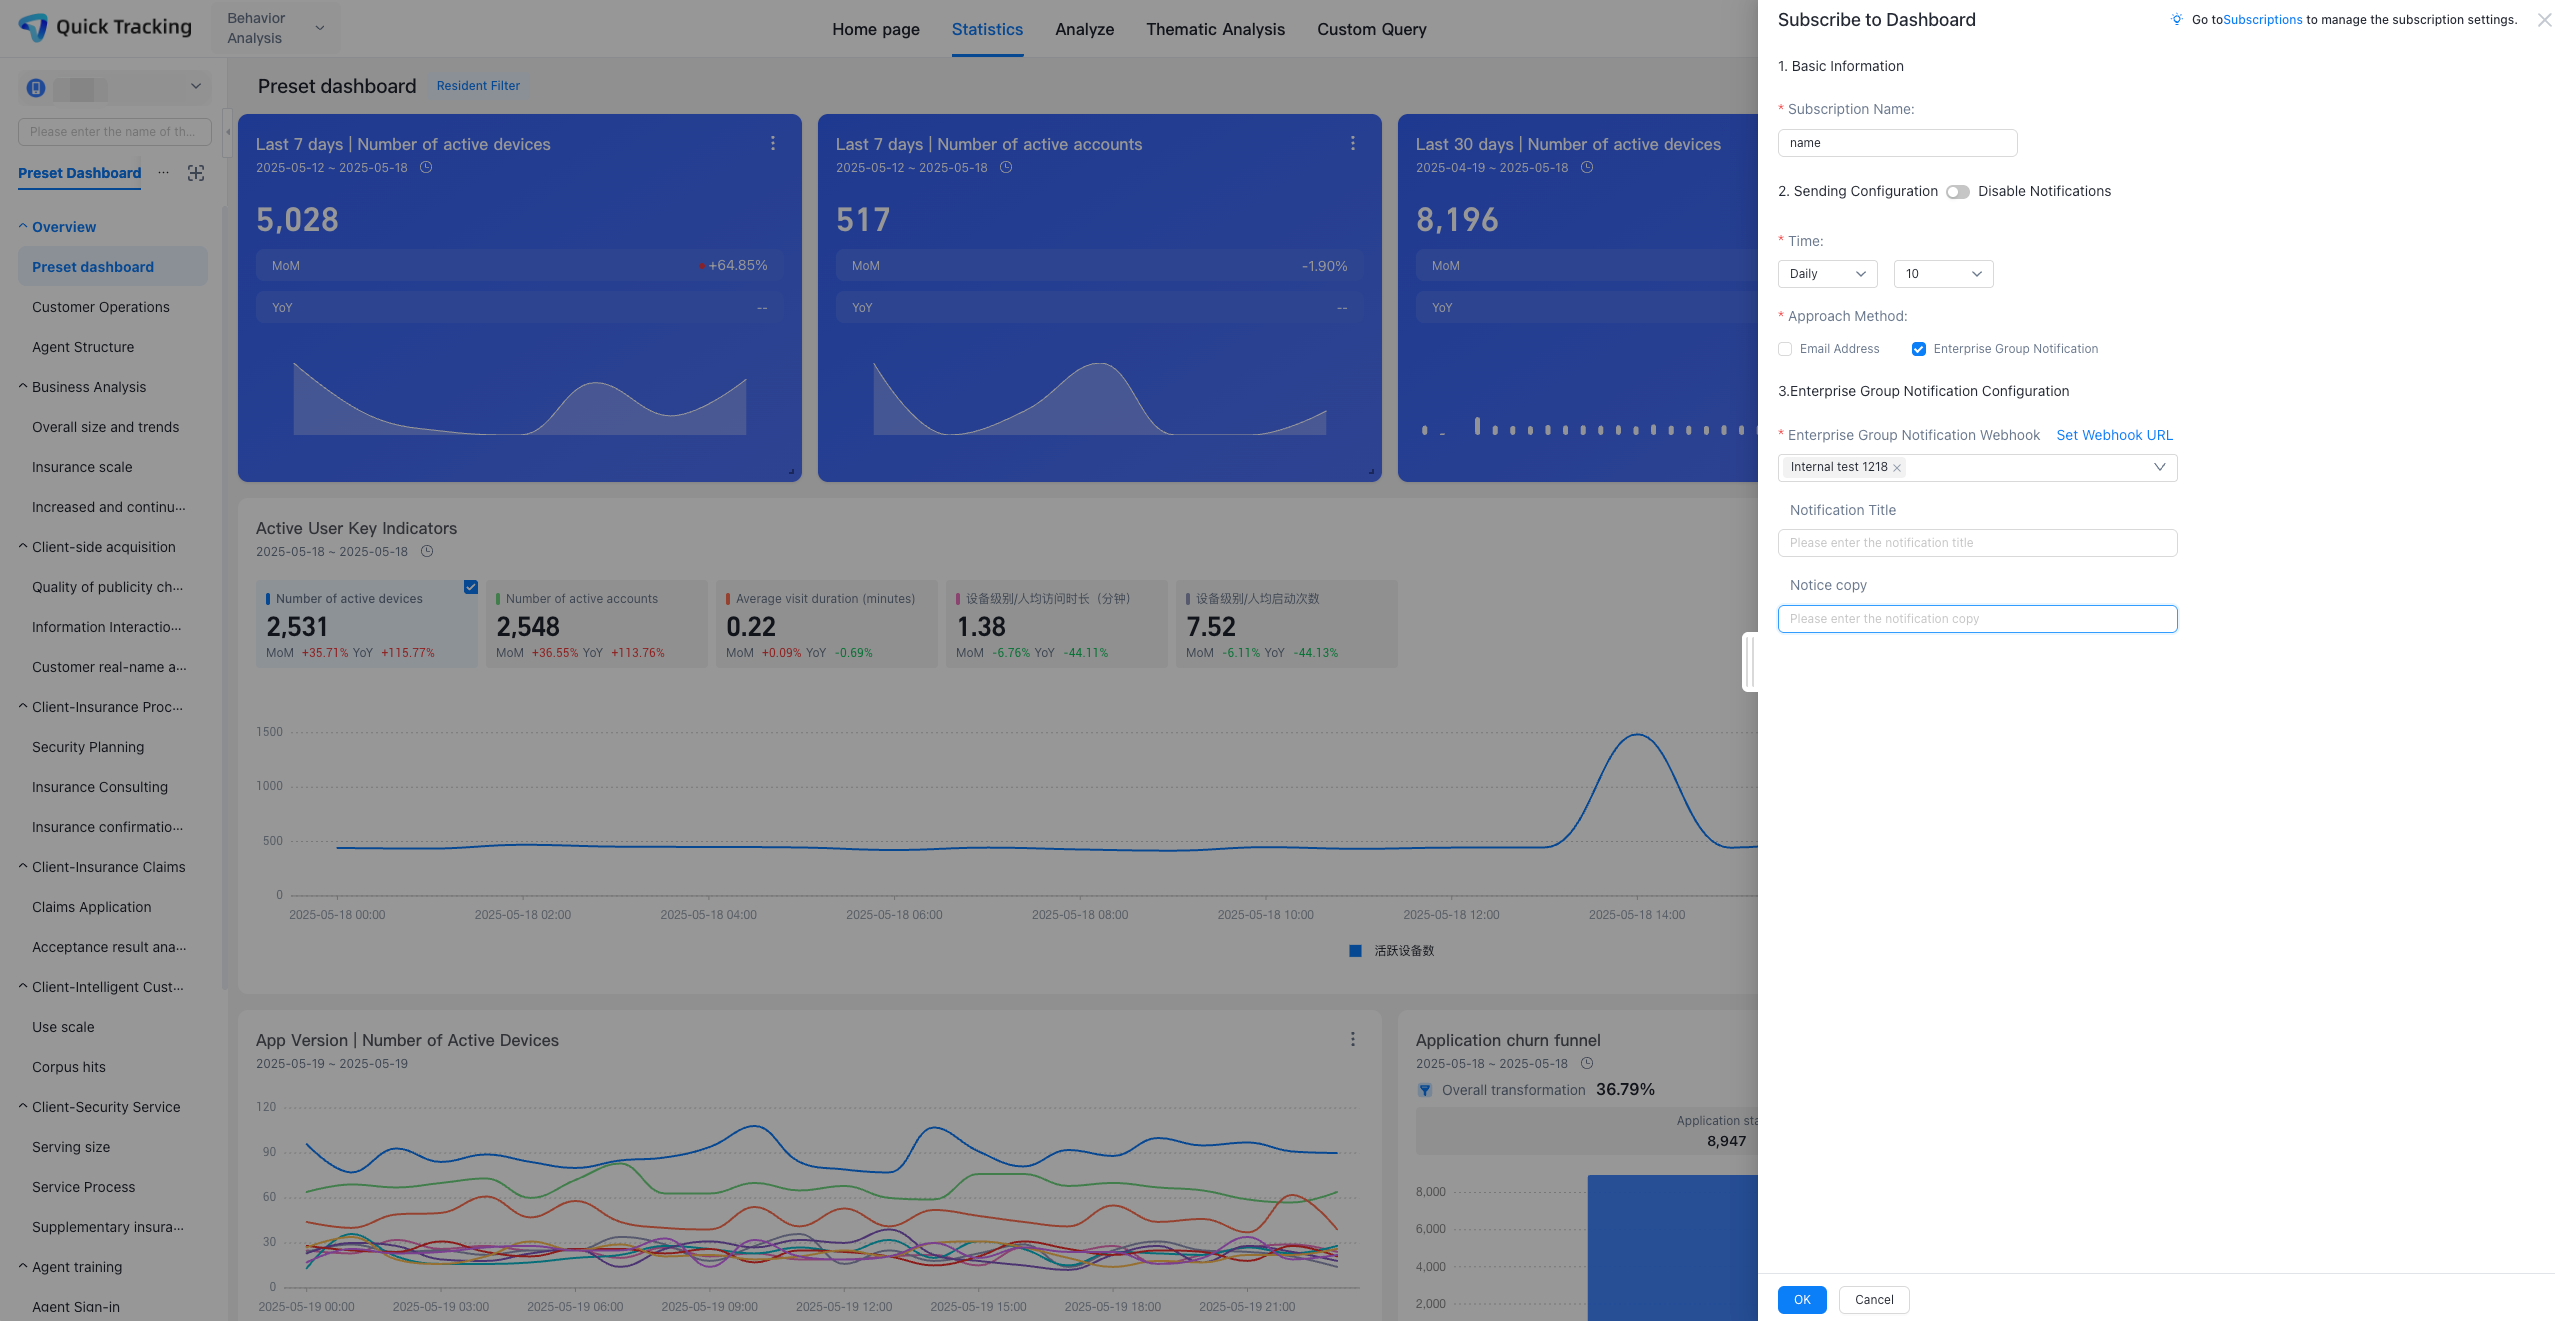Open the Set Webhook URL link
Screen dimensions: 2555x1321
point(2114,435)
